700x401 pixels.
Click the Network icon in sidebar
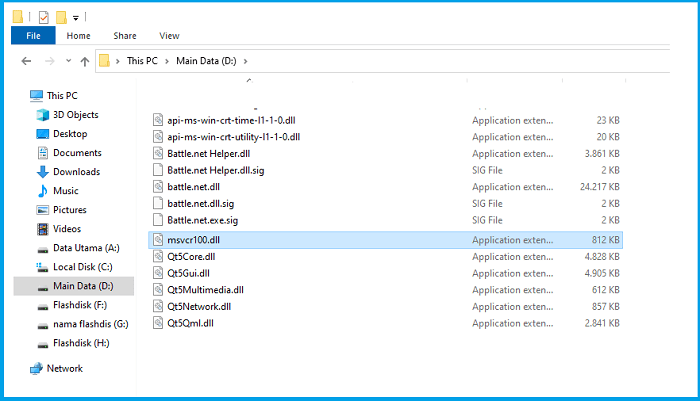tap(36, 369)
